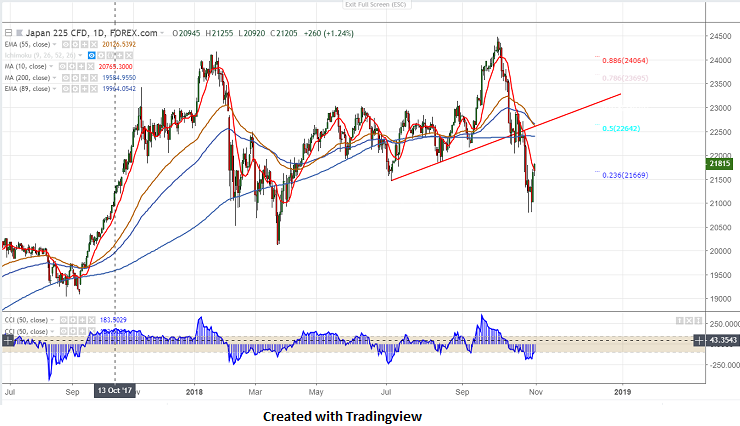
Task: Close the CCI pane
Action: (689, 321)
